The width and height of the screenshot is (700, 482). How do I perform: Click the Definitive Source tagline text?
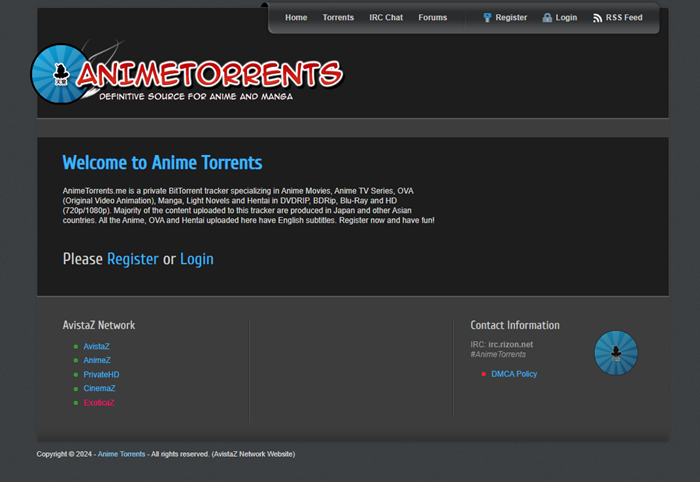(196, 96)
